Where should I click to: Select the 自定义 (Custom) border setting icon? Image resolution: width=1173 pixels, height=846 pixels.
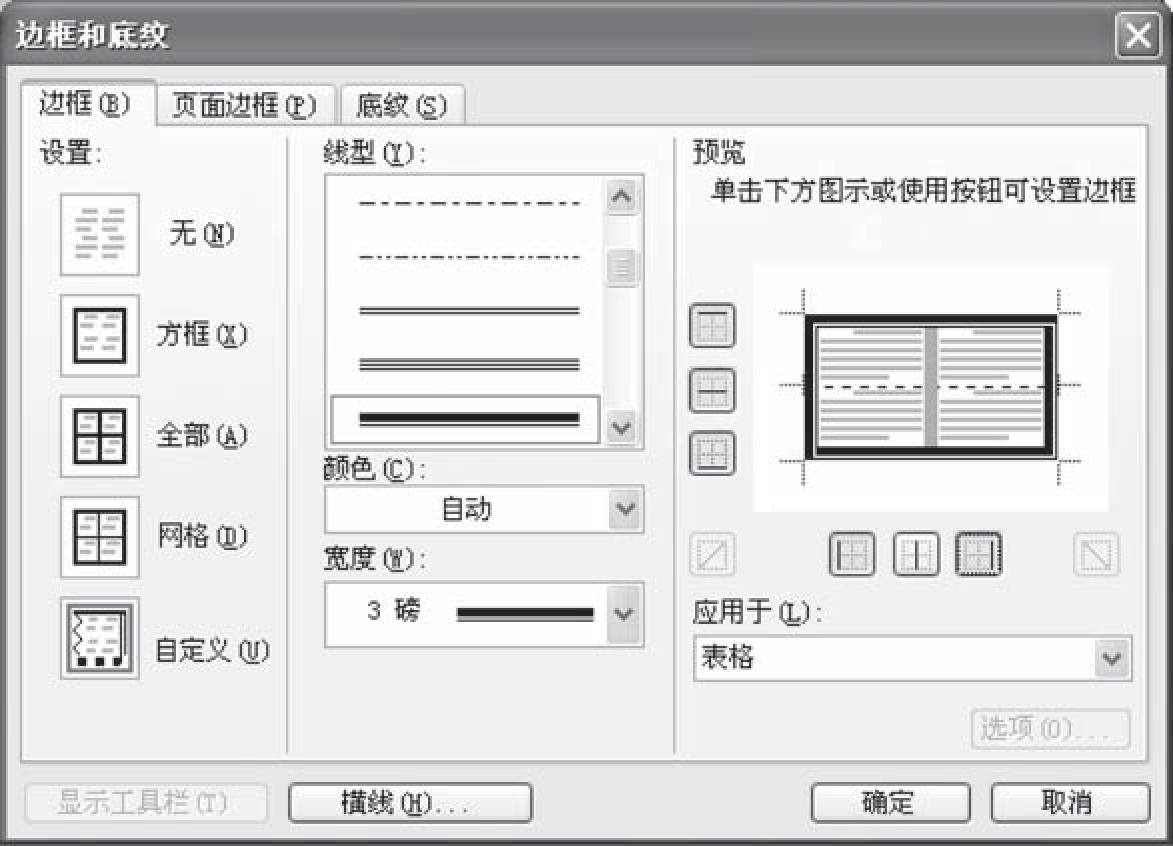coord(99,638)
